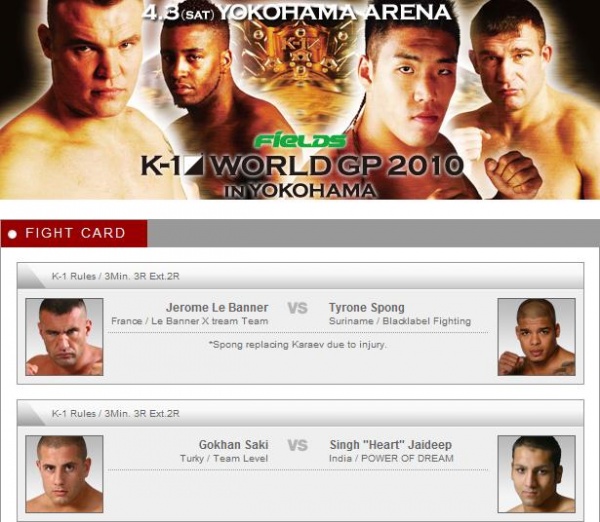Viewport: 600px width, 522px height.
Task: Click the Gokhan Saki fighter photo
Action: click(64, 474)
